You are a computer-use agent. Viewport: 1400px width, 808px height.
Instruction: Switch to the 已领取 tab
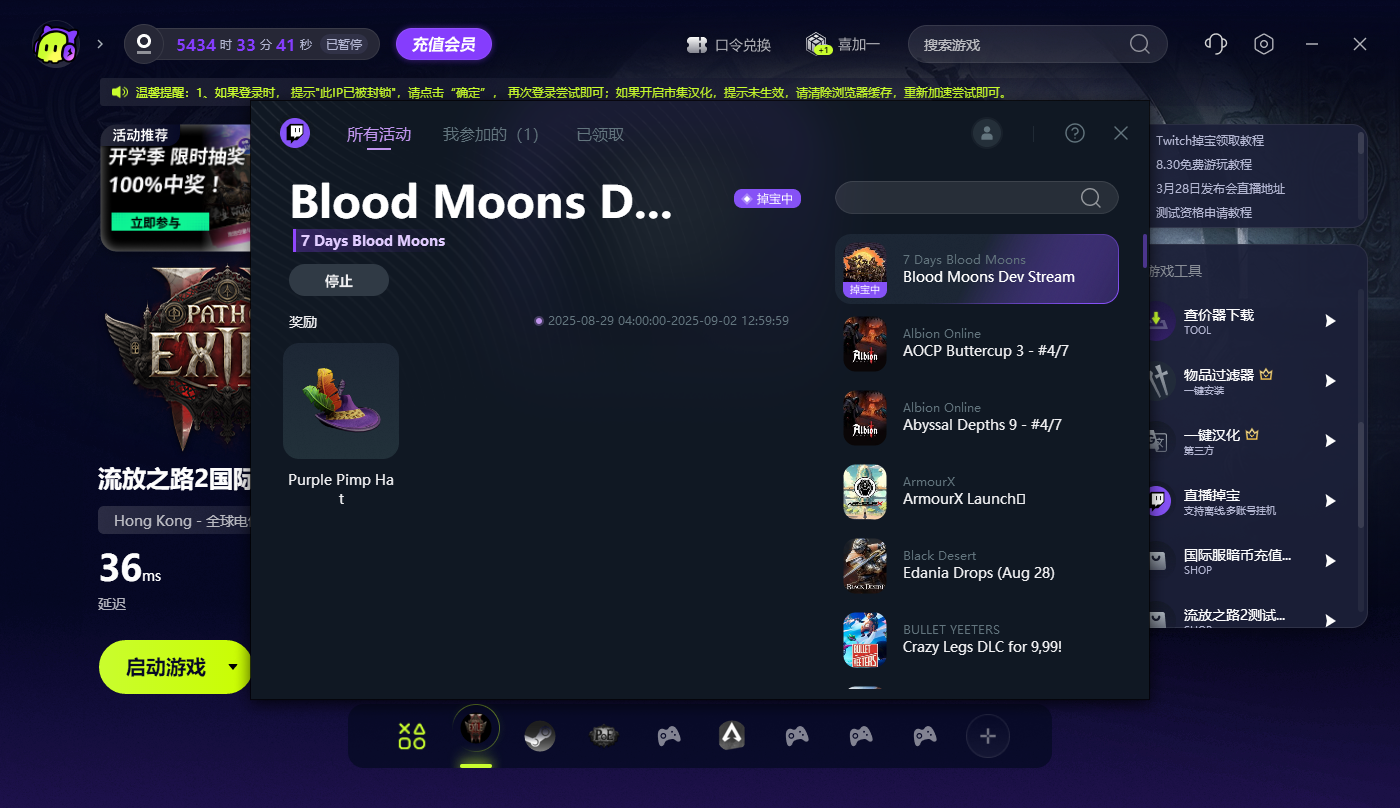[600, 134]
